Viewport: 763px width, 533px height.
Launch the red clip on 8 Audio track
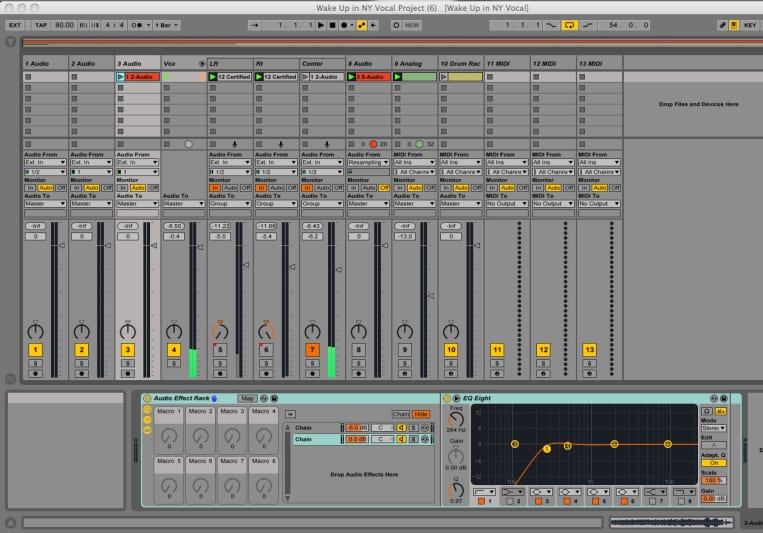(351, 77)
